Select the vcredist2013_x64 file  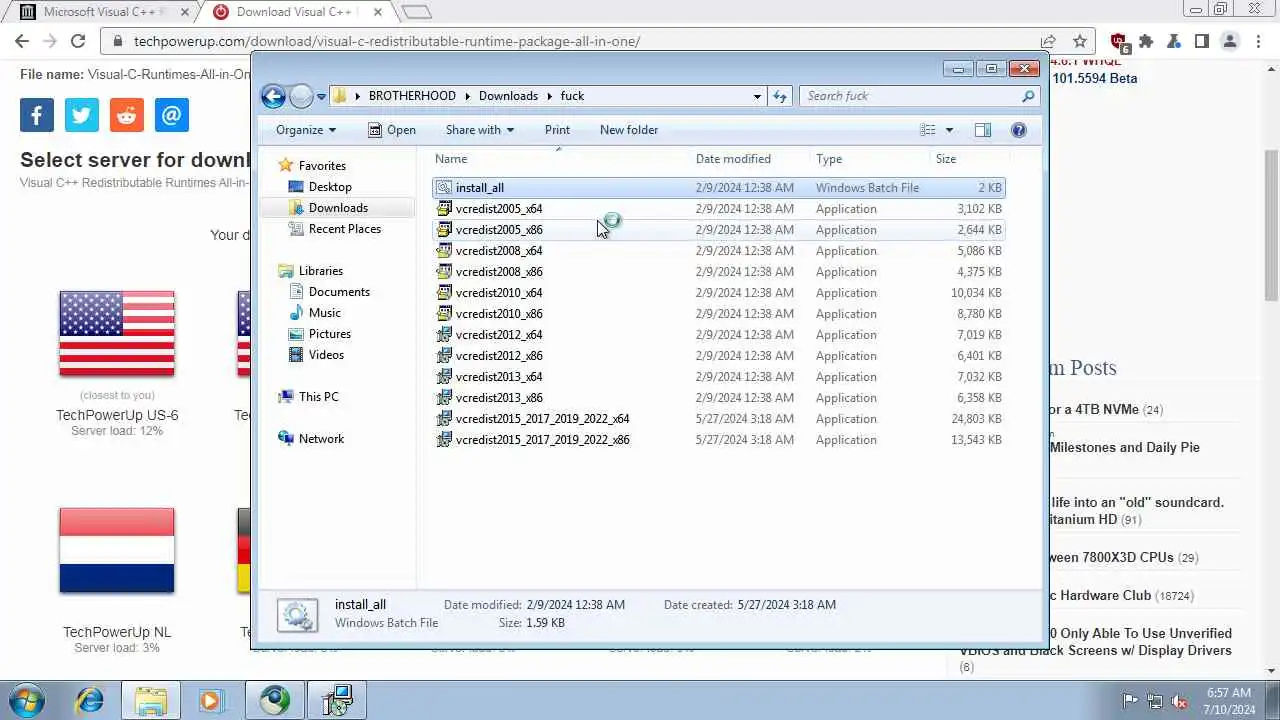(718, 377)
